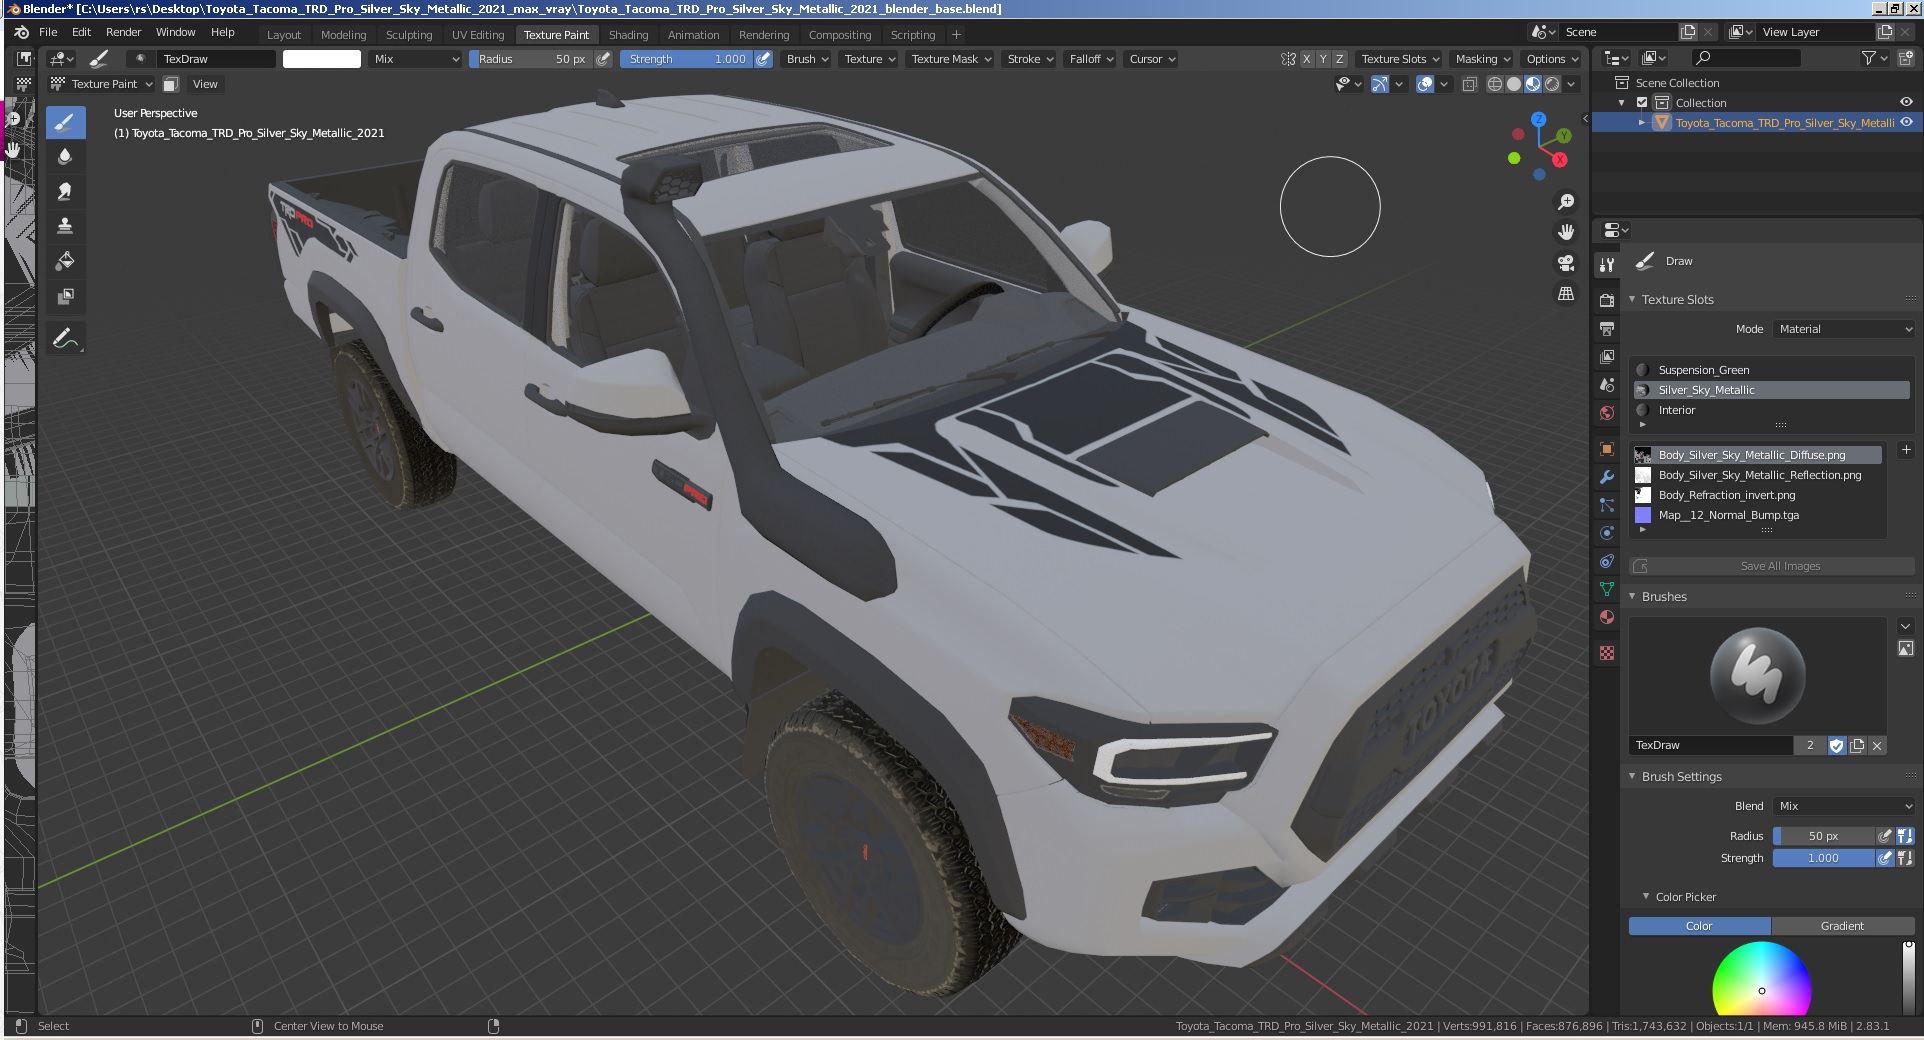Uncheck the Collection exclude checkbox
This screenshot has width=1924, height=1040.
[1642, 103]
